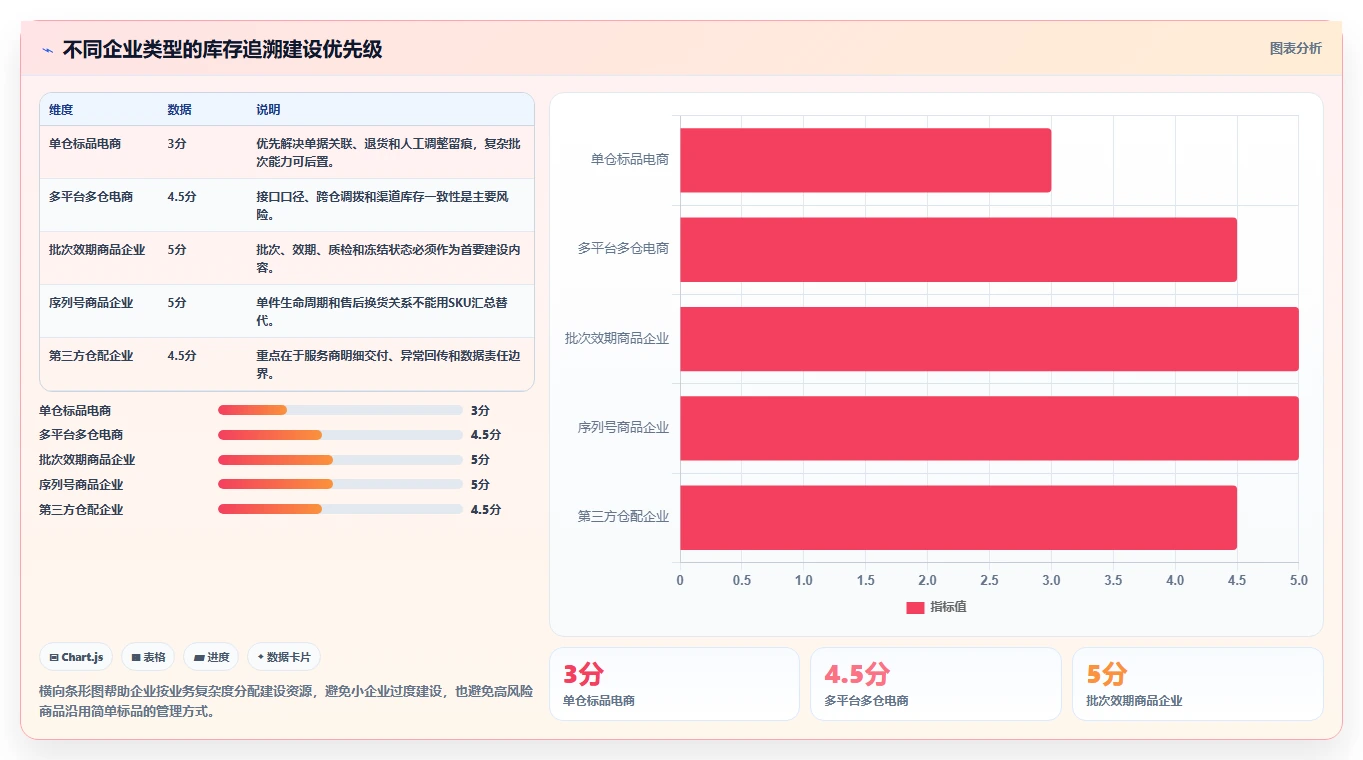Click the 多平台多仓电商 chart bar
This screenshot has width=1363, height=760.
pyautogui.click(x=958, y=249)
